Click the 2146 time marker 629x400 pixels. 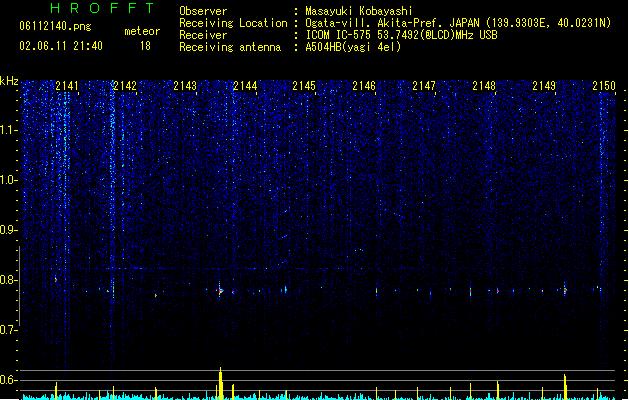coord(364,86)
